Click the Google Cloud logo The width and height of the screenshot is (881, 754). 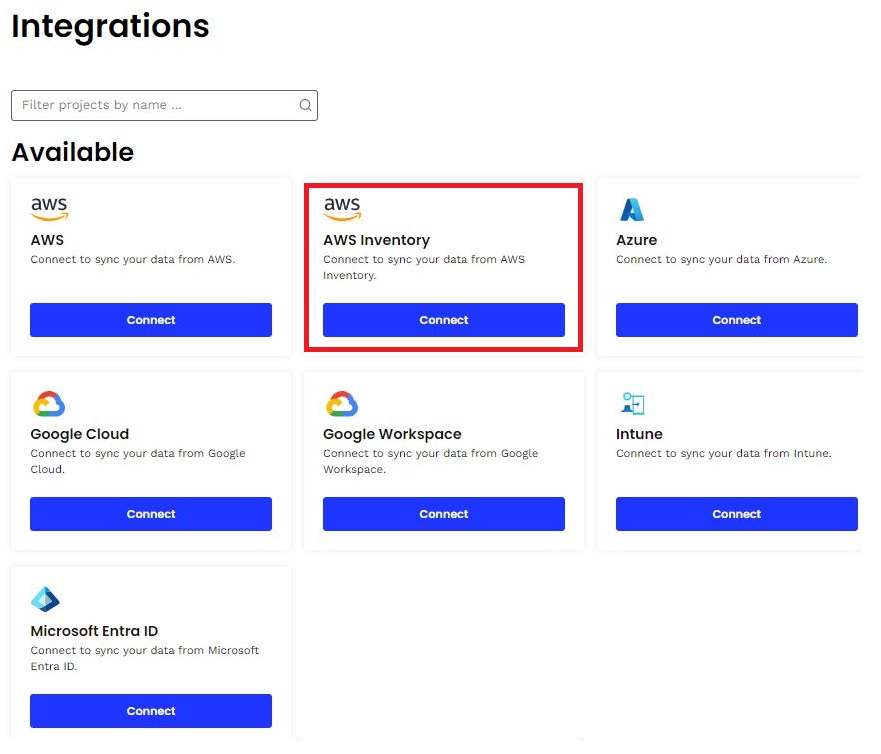coord(49,404)
